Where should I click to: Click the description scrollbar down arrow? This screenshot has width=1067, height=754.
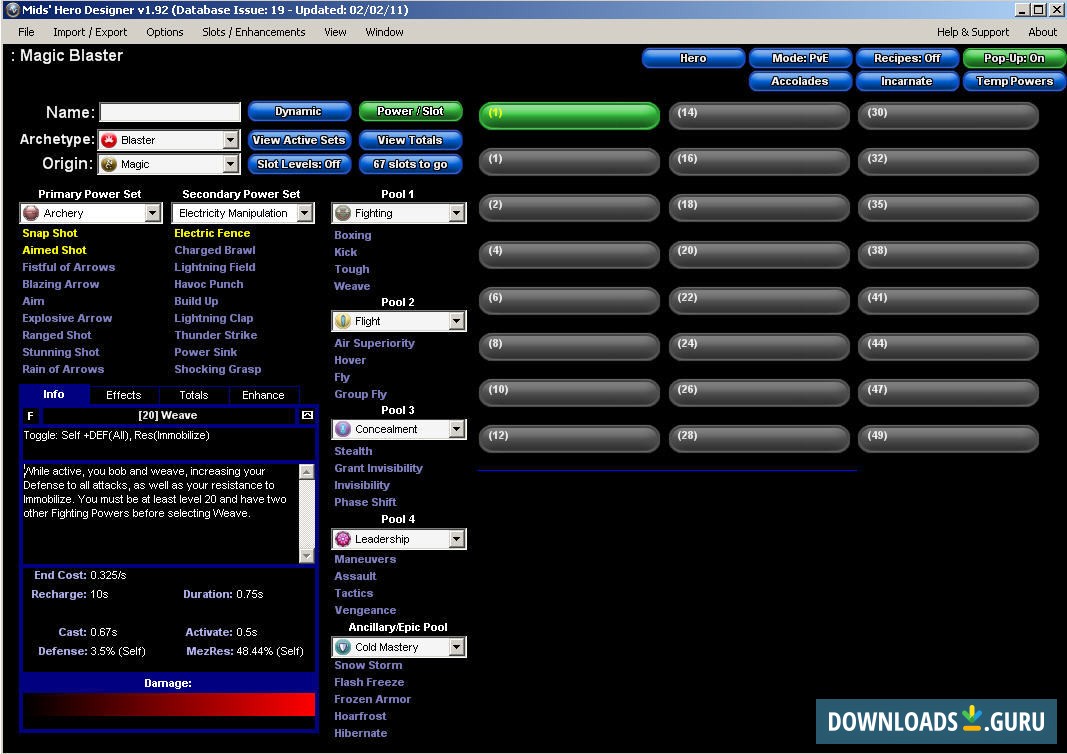coord(307,556)
